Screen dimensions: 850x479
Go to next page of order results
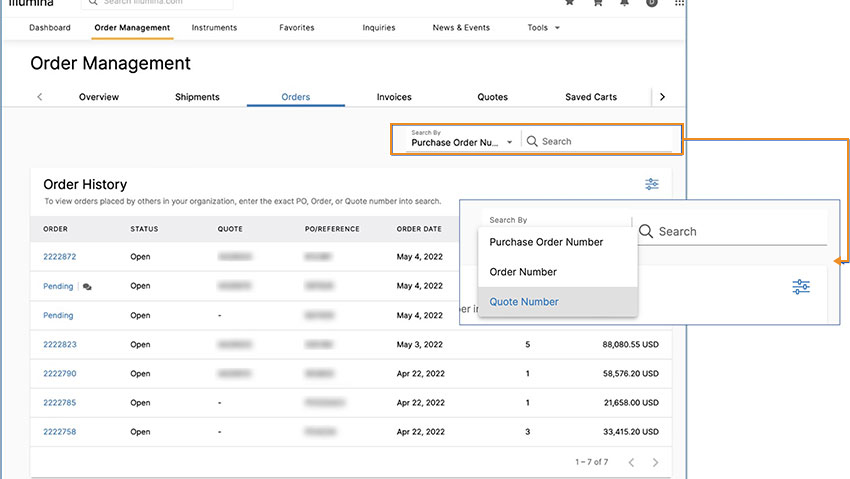click(655, 463)
